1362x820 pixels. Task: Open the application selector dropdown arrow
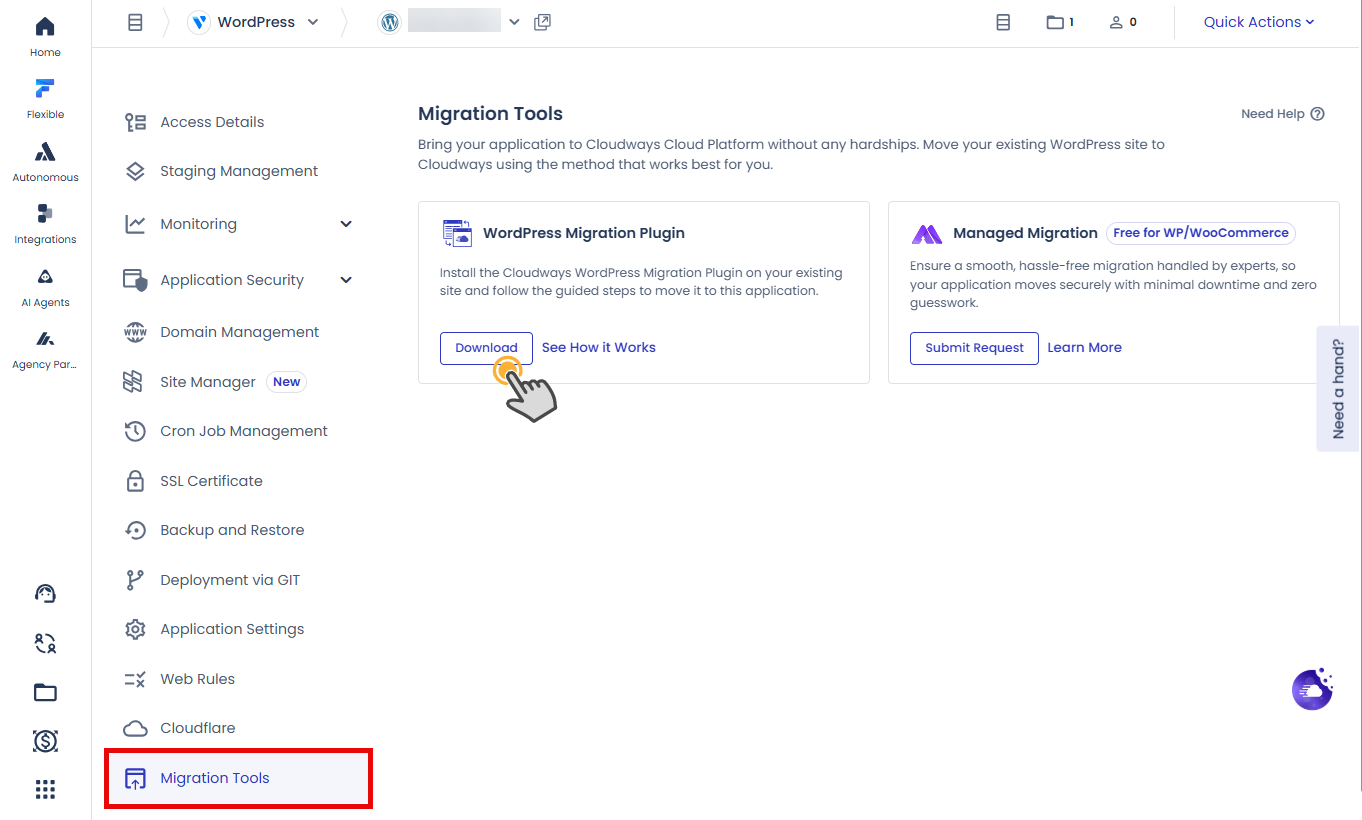pyautogui.click(x=514, y=22)
